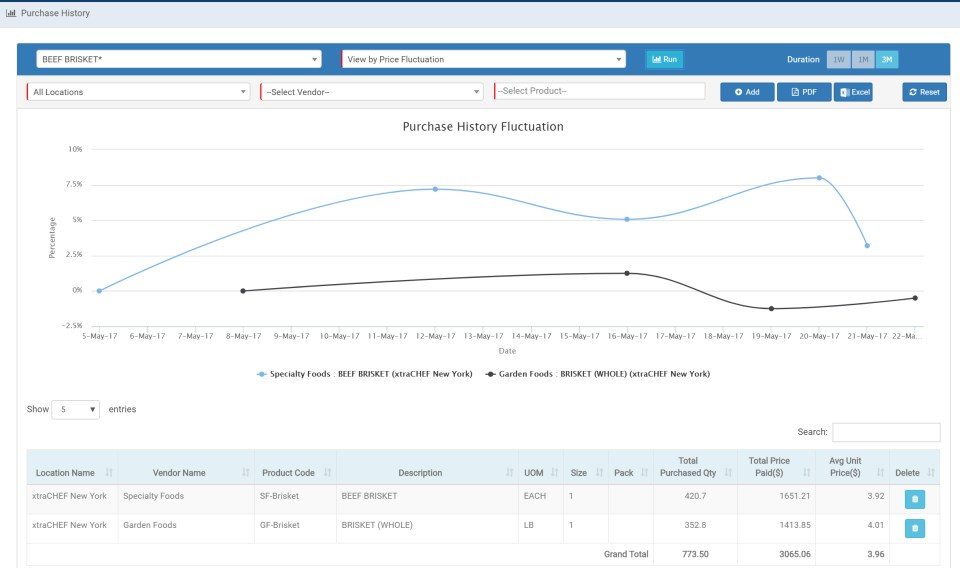Delete the Specialty Foods row with trash icon
Image resolution: width=960 pixels, height=568 pixels.
click(915, 499)
